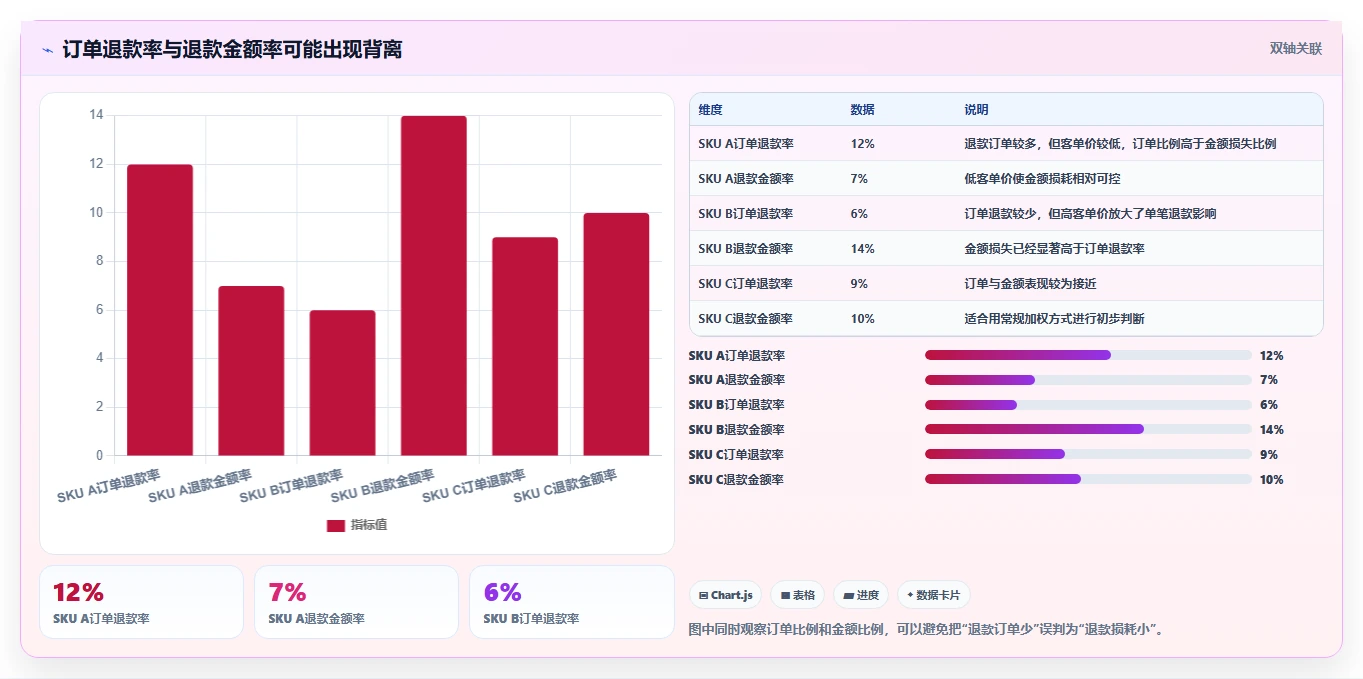Image resolution: width=1363 pixels, height=679 pixels.
Task: Click the SKU C退款金额率 bar in chart
Action: 616,334
